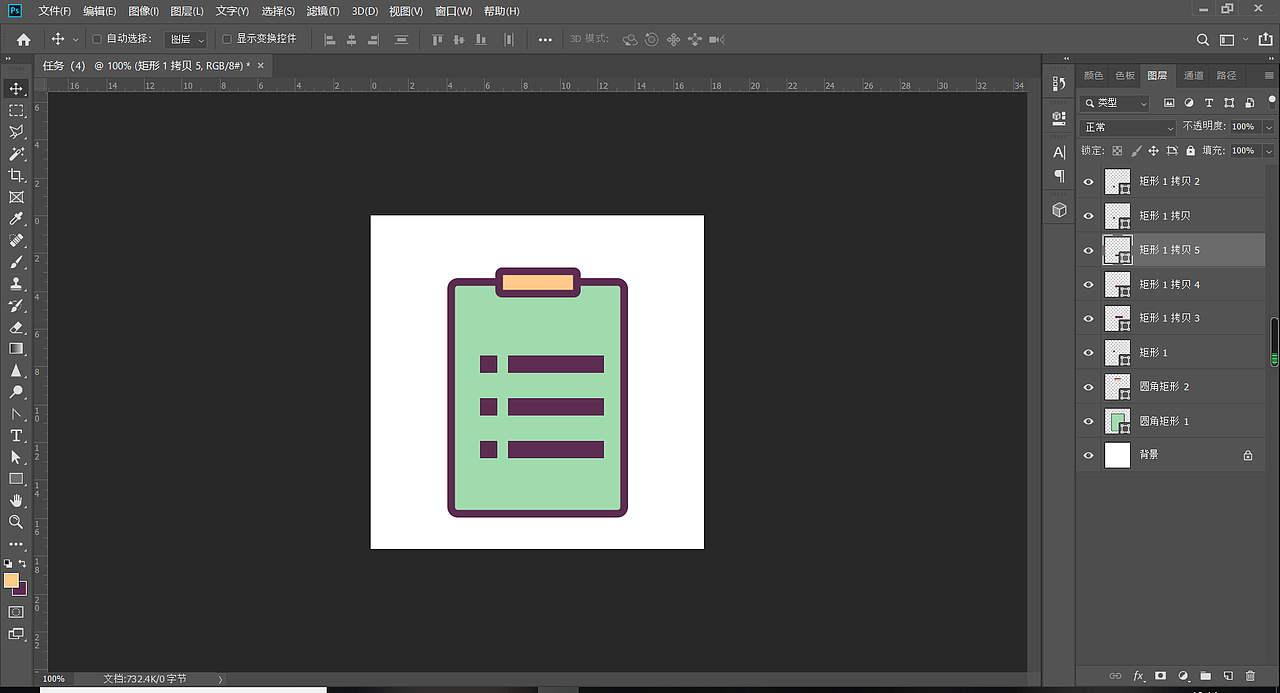
Task: Enable the 显示变换控件 checkbox
Action: coord(227,39)
